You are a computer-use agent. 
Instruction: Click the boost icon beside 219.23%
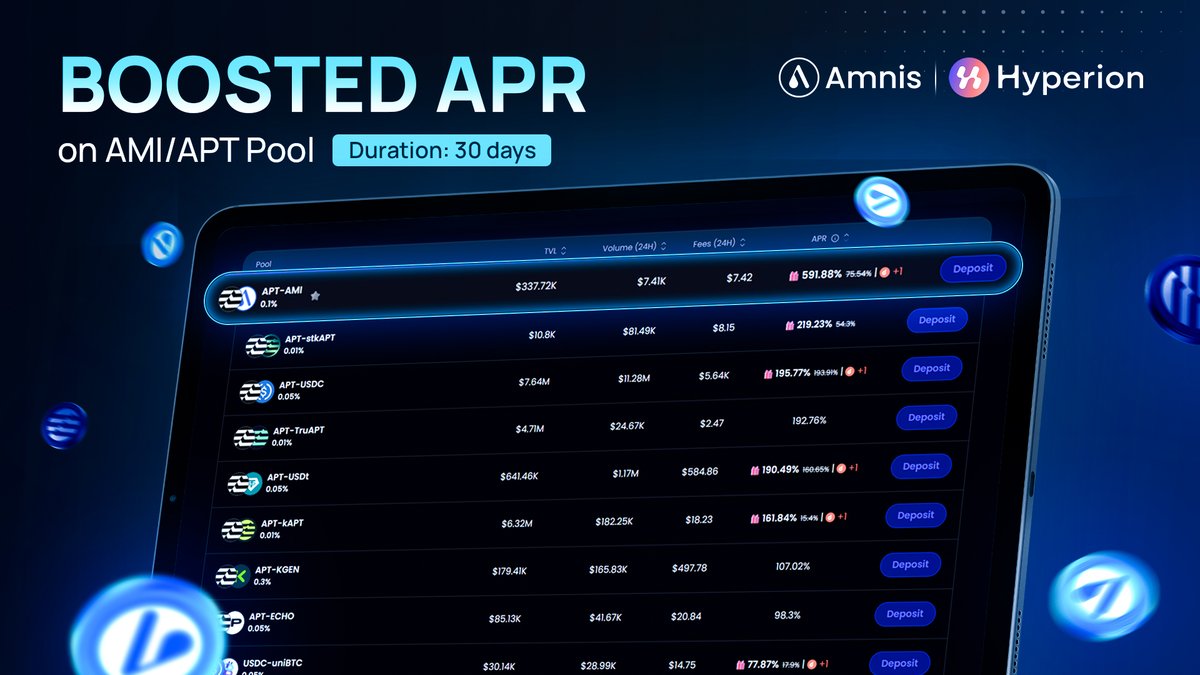[x=788, y=324]
